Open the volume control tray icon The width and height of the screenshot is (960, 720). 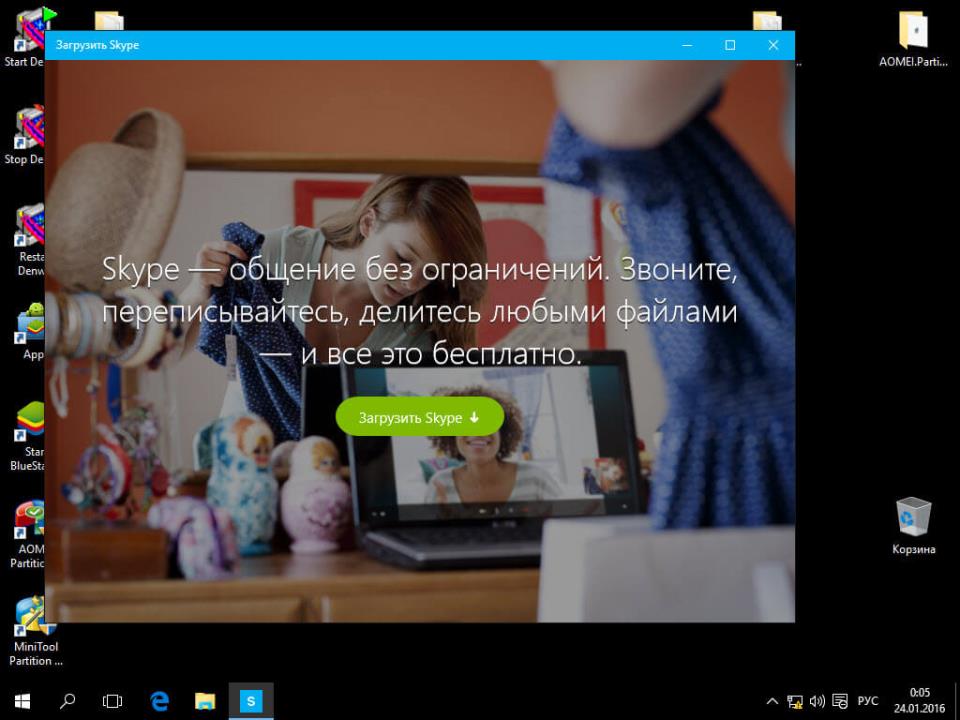pyautogui.click(x=817, y=701)
